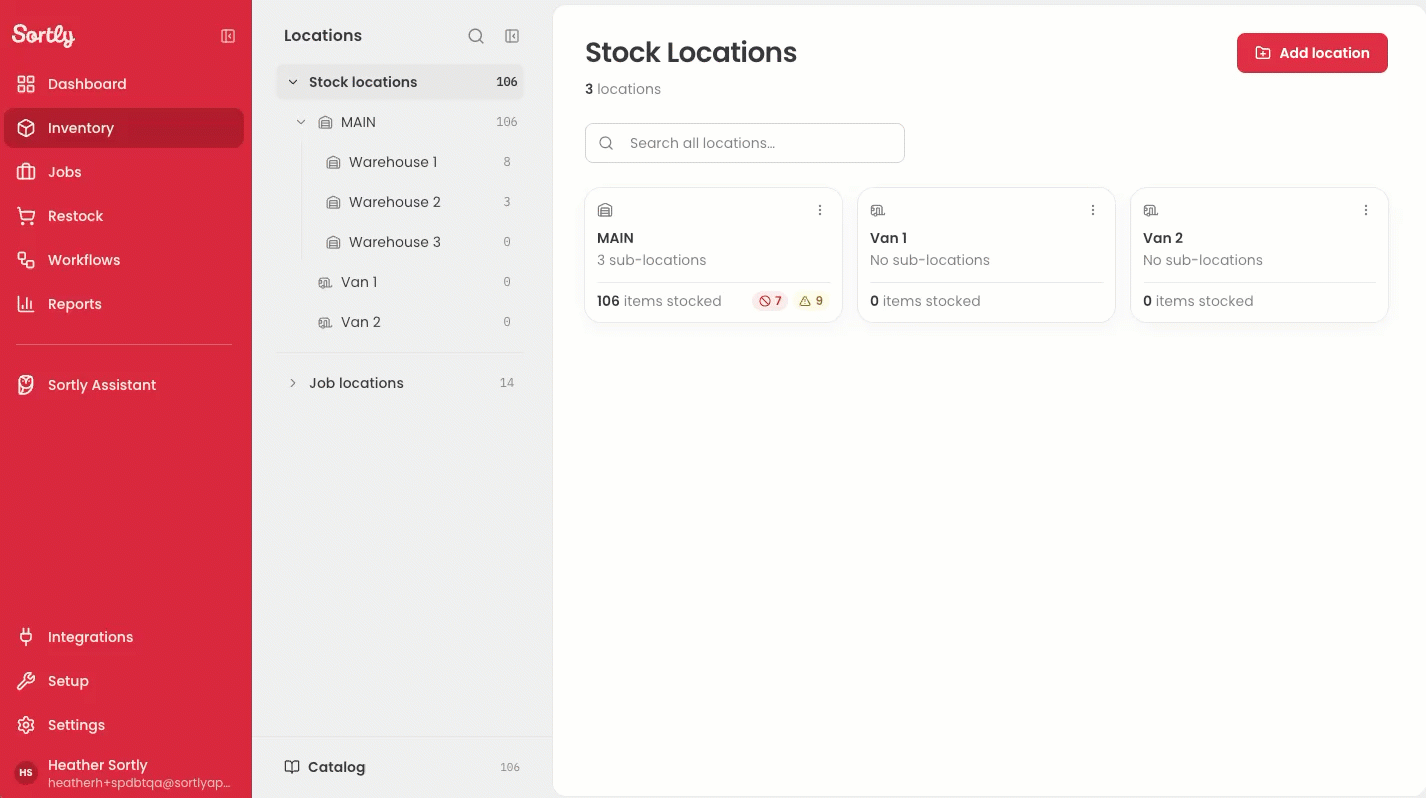
Task: Click the HS user avatar
Action: 26,773
